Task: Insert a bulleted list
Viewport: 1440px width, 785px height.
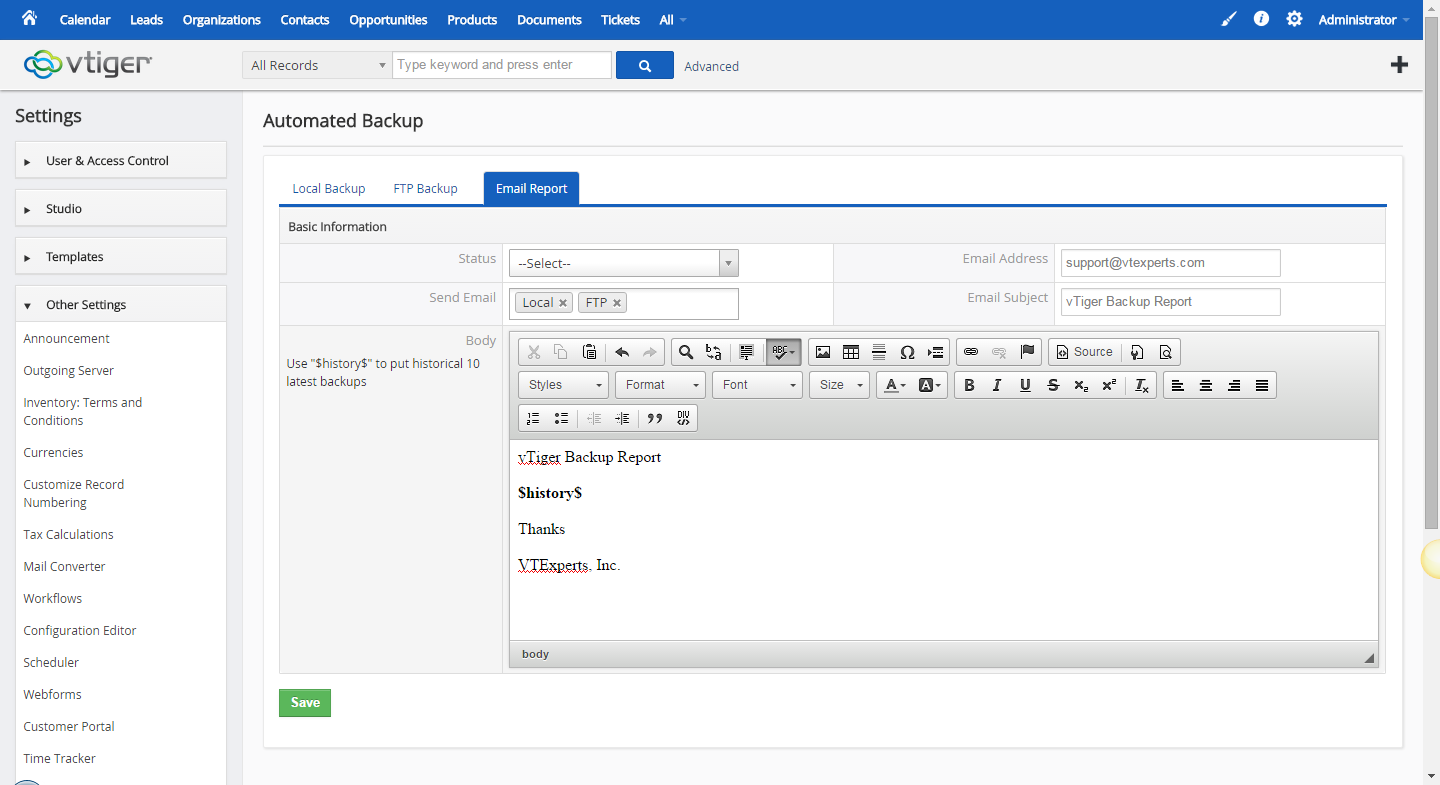Action: pos(561,418)
